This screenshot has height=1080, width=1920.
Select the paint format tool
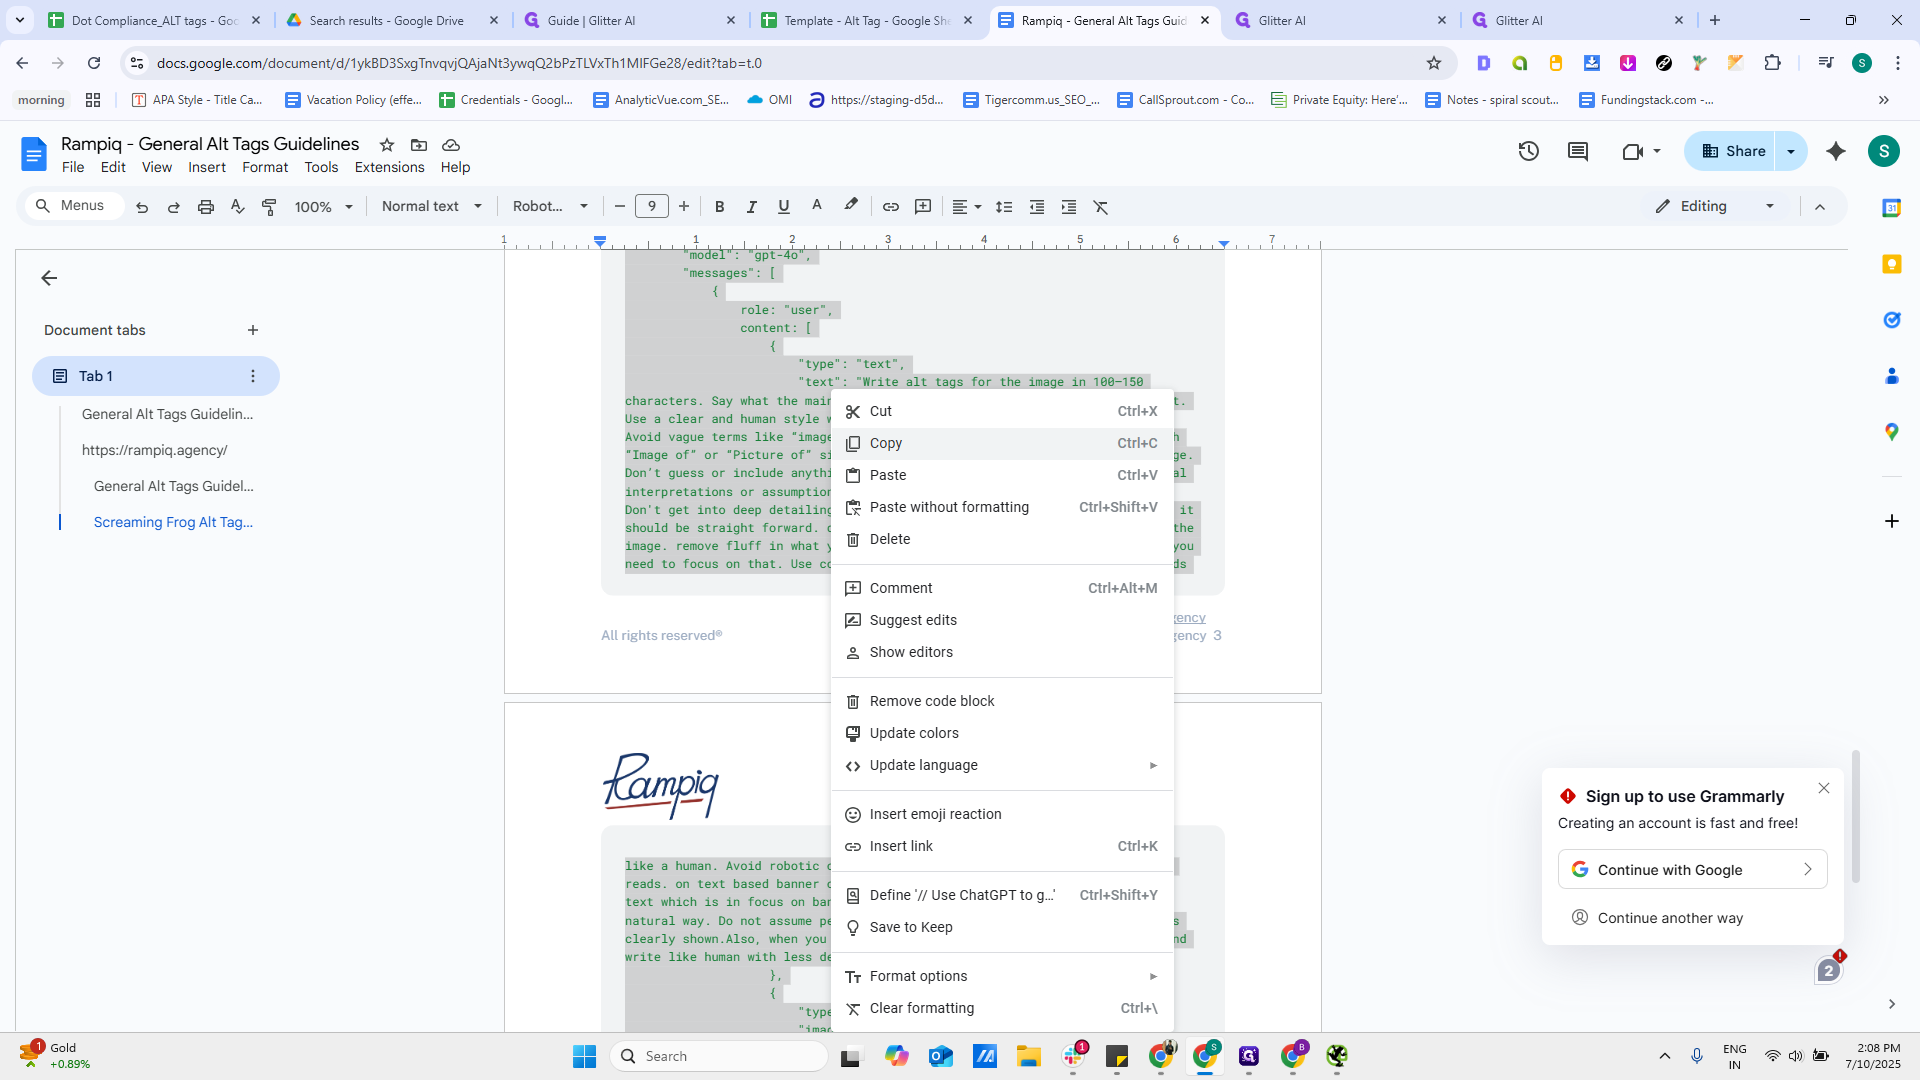269,207
